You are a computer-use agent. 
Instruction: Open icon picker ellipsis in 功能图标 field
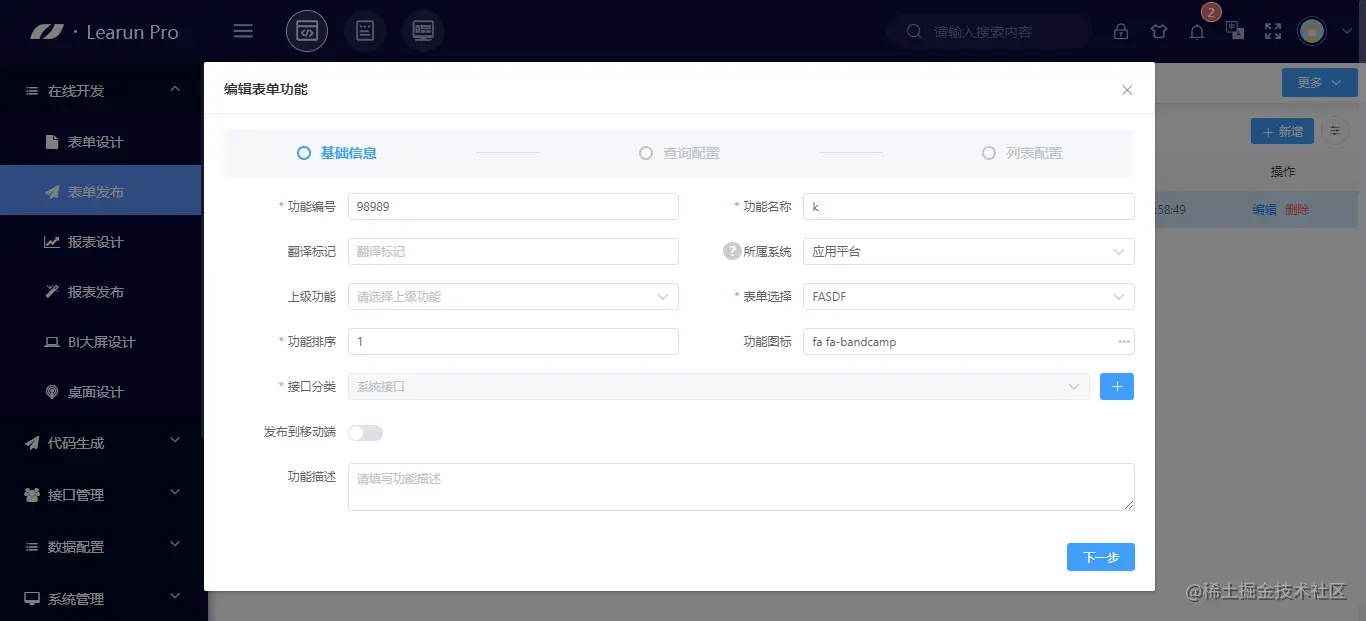tap(1124, 342)
